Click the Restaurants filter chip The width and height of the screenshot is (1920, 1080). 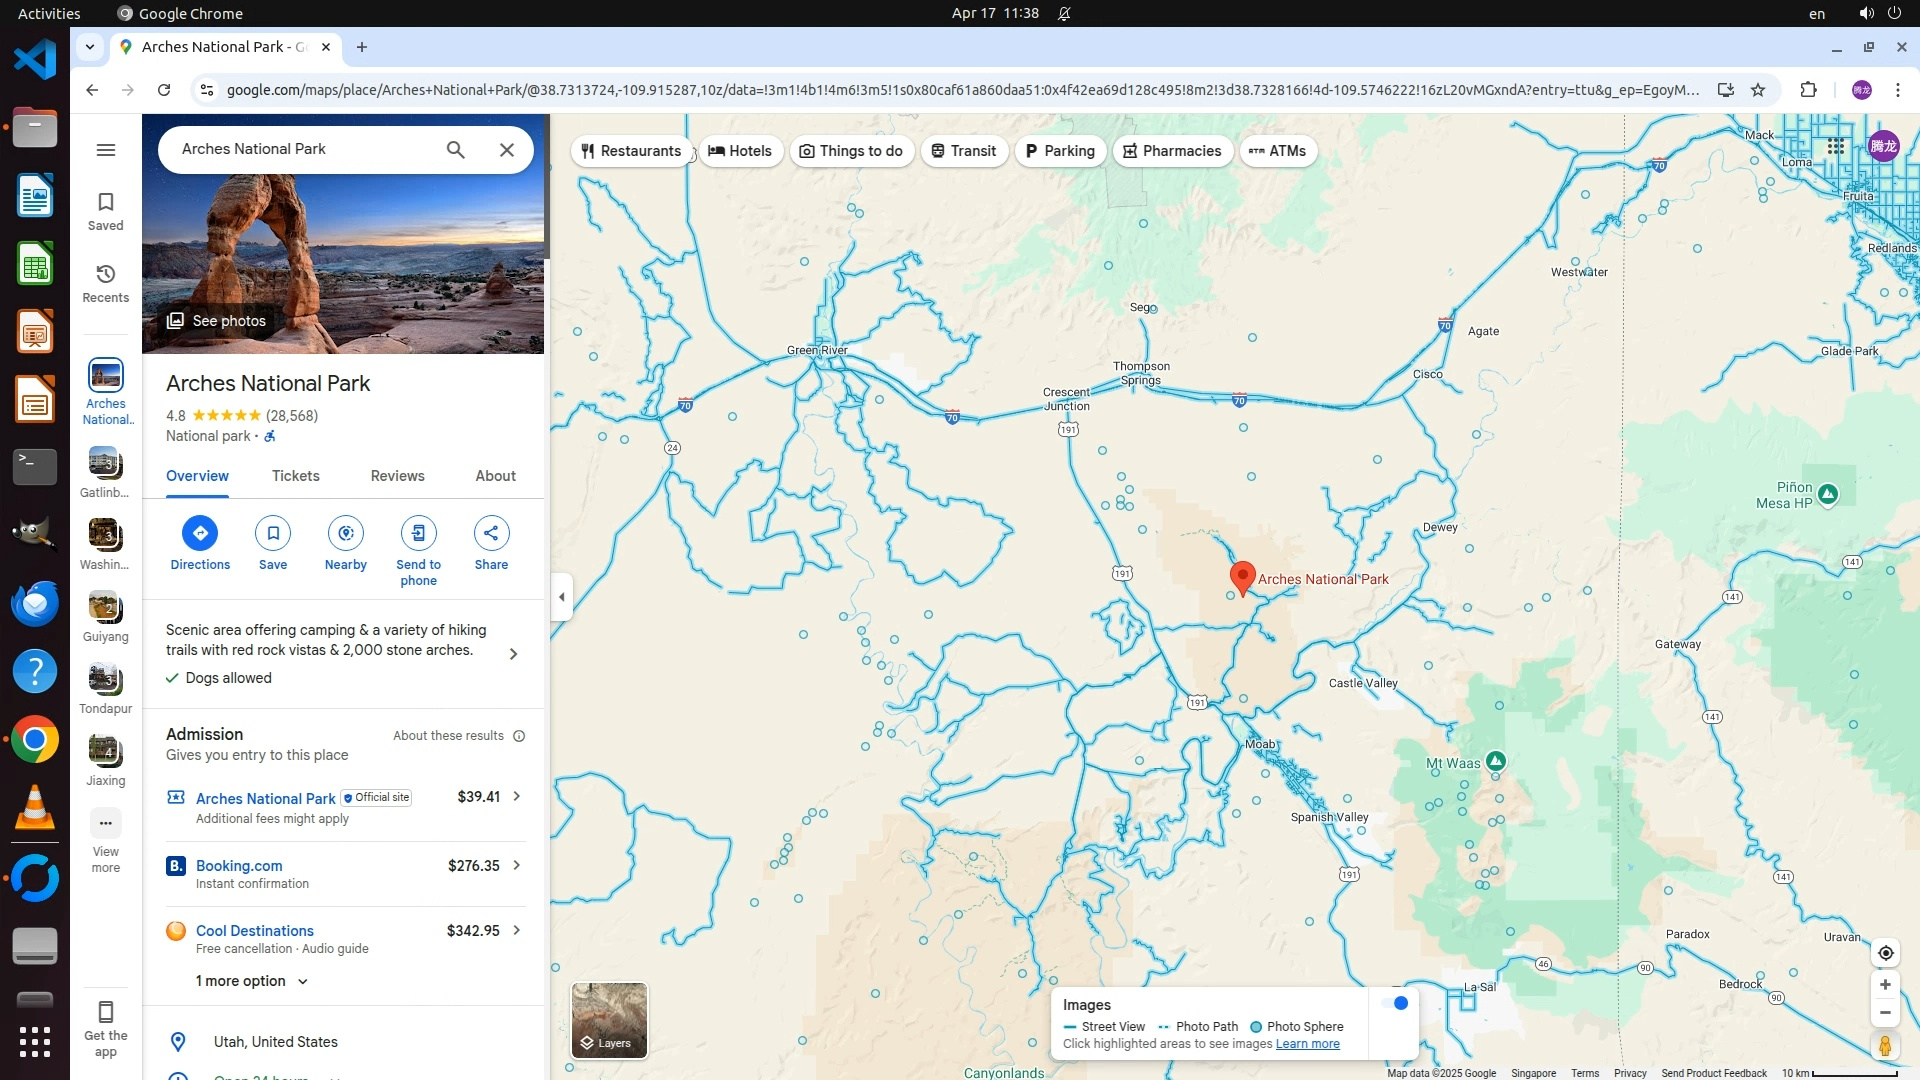pos(631,151)
